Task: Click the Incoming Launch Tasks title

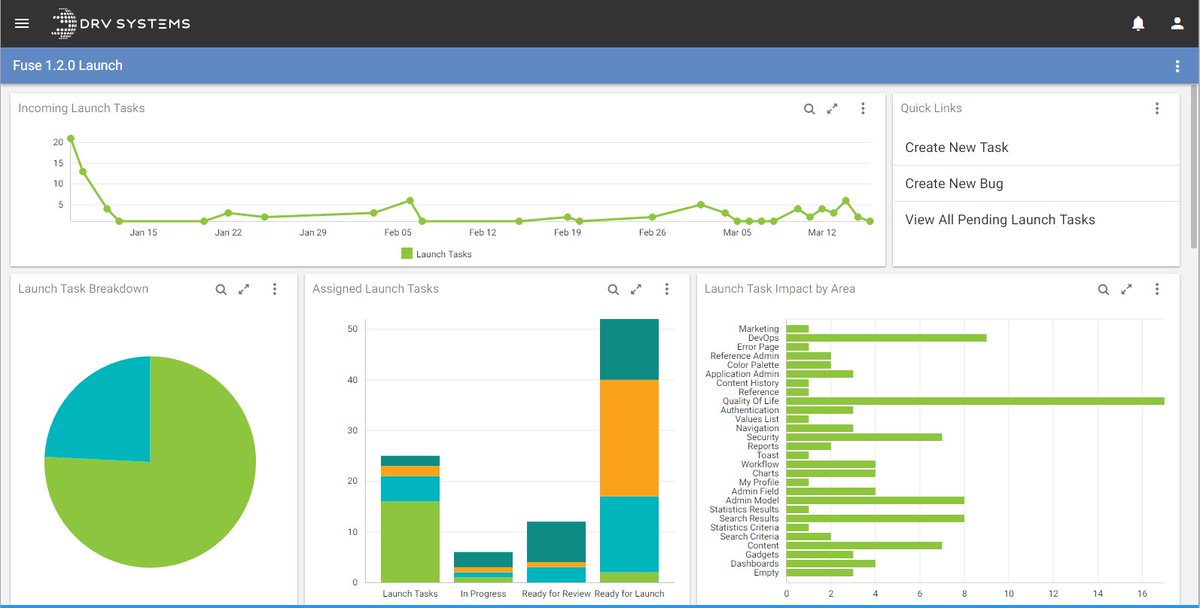Action: (81, 108)
